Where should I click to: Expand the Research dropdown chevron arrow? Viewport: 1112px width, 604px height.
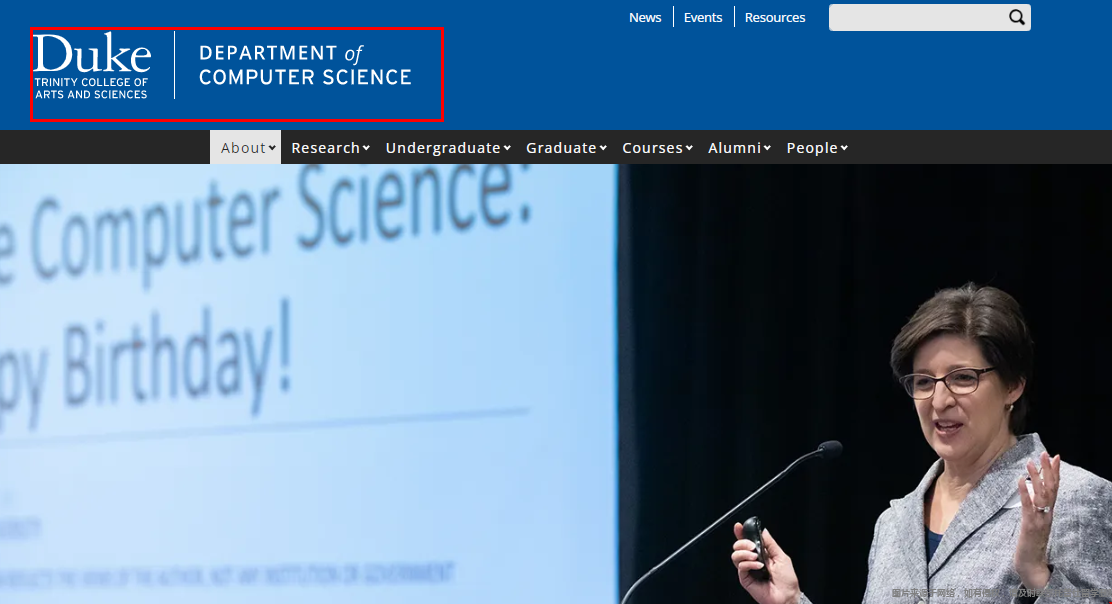[x=366, y=148]
